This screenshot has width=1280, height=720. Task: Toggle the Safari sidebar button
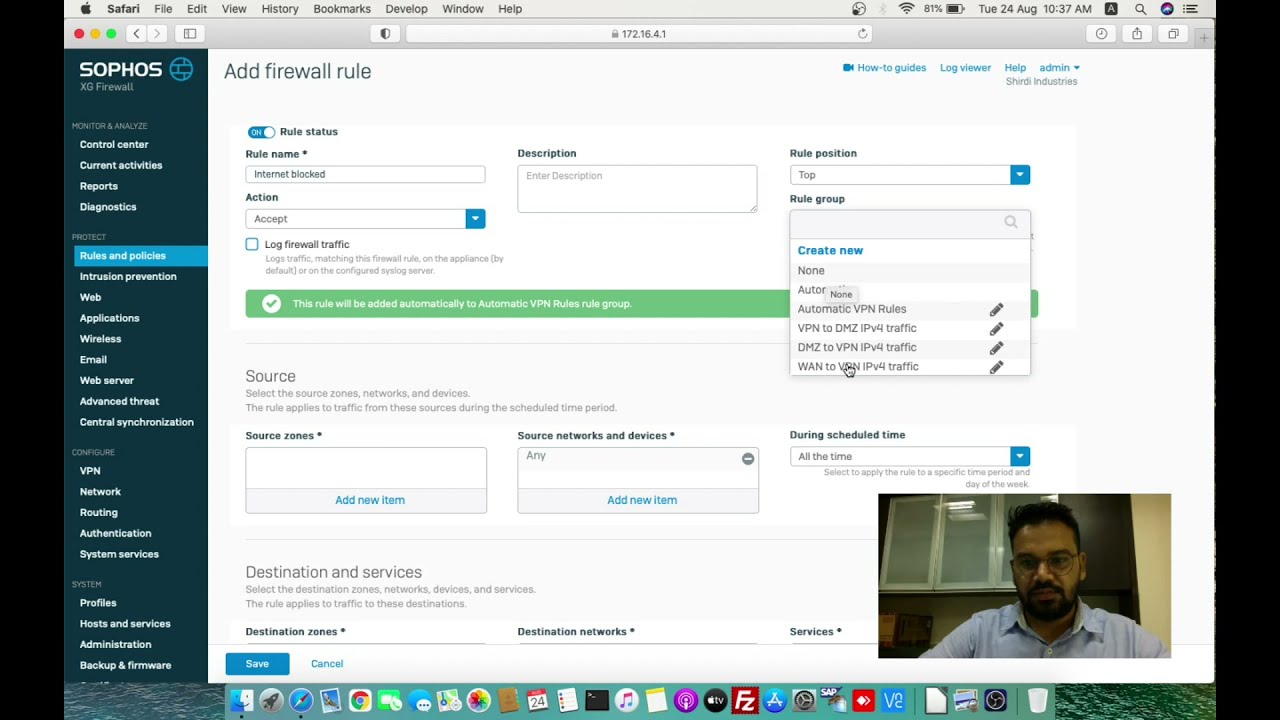190,34
